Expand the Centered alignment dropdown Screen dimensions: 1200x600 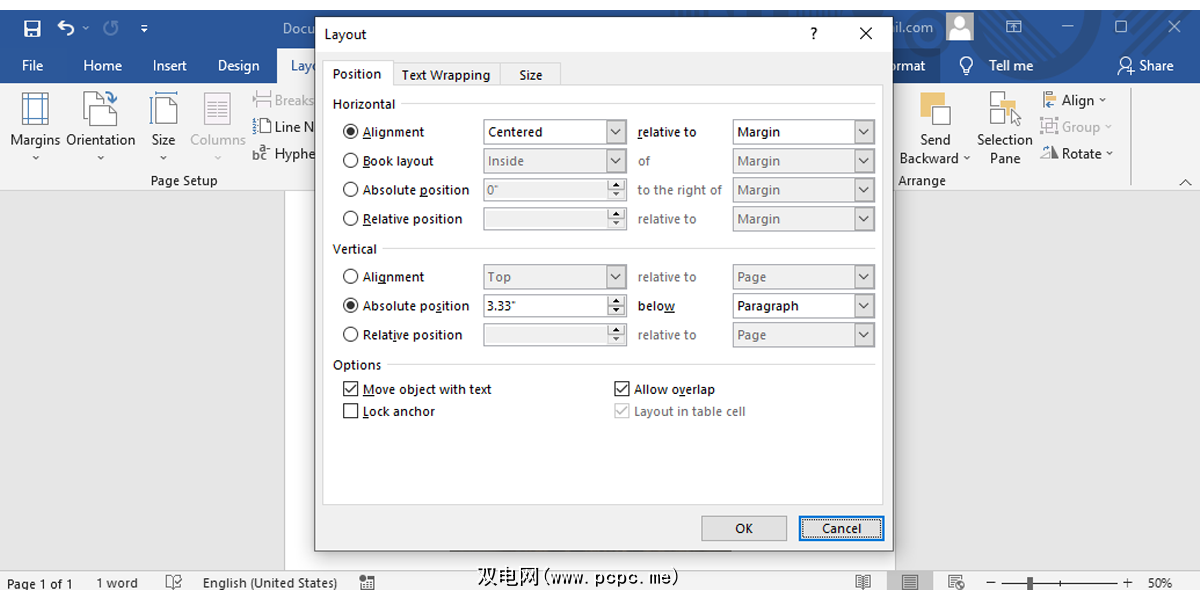616,132
